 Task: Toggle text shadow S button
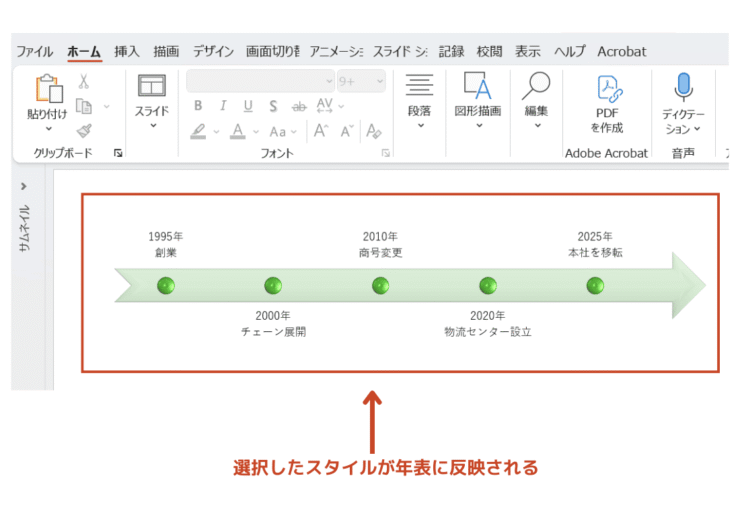click(273, 106)
